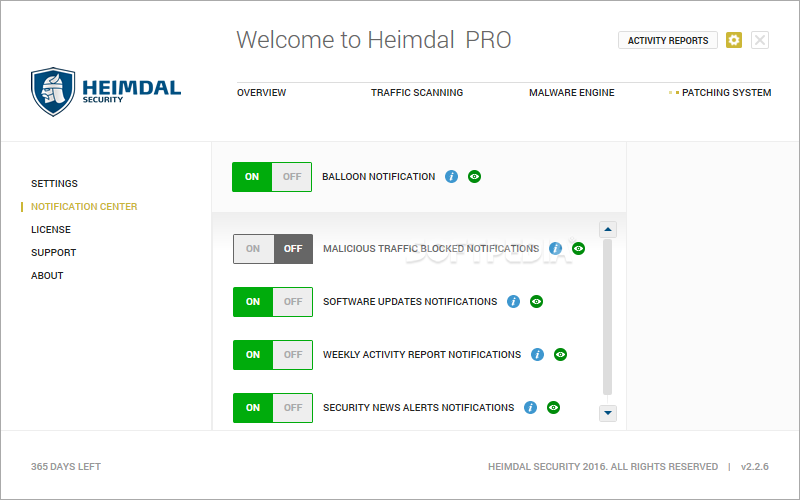The height and width of the screenshot is (500, 800).
Task: Click the Heimdal Security 2016 copyright text
Action: tap(603, 467)
